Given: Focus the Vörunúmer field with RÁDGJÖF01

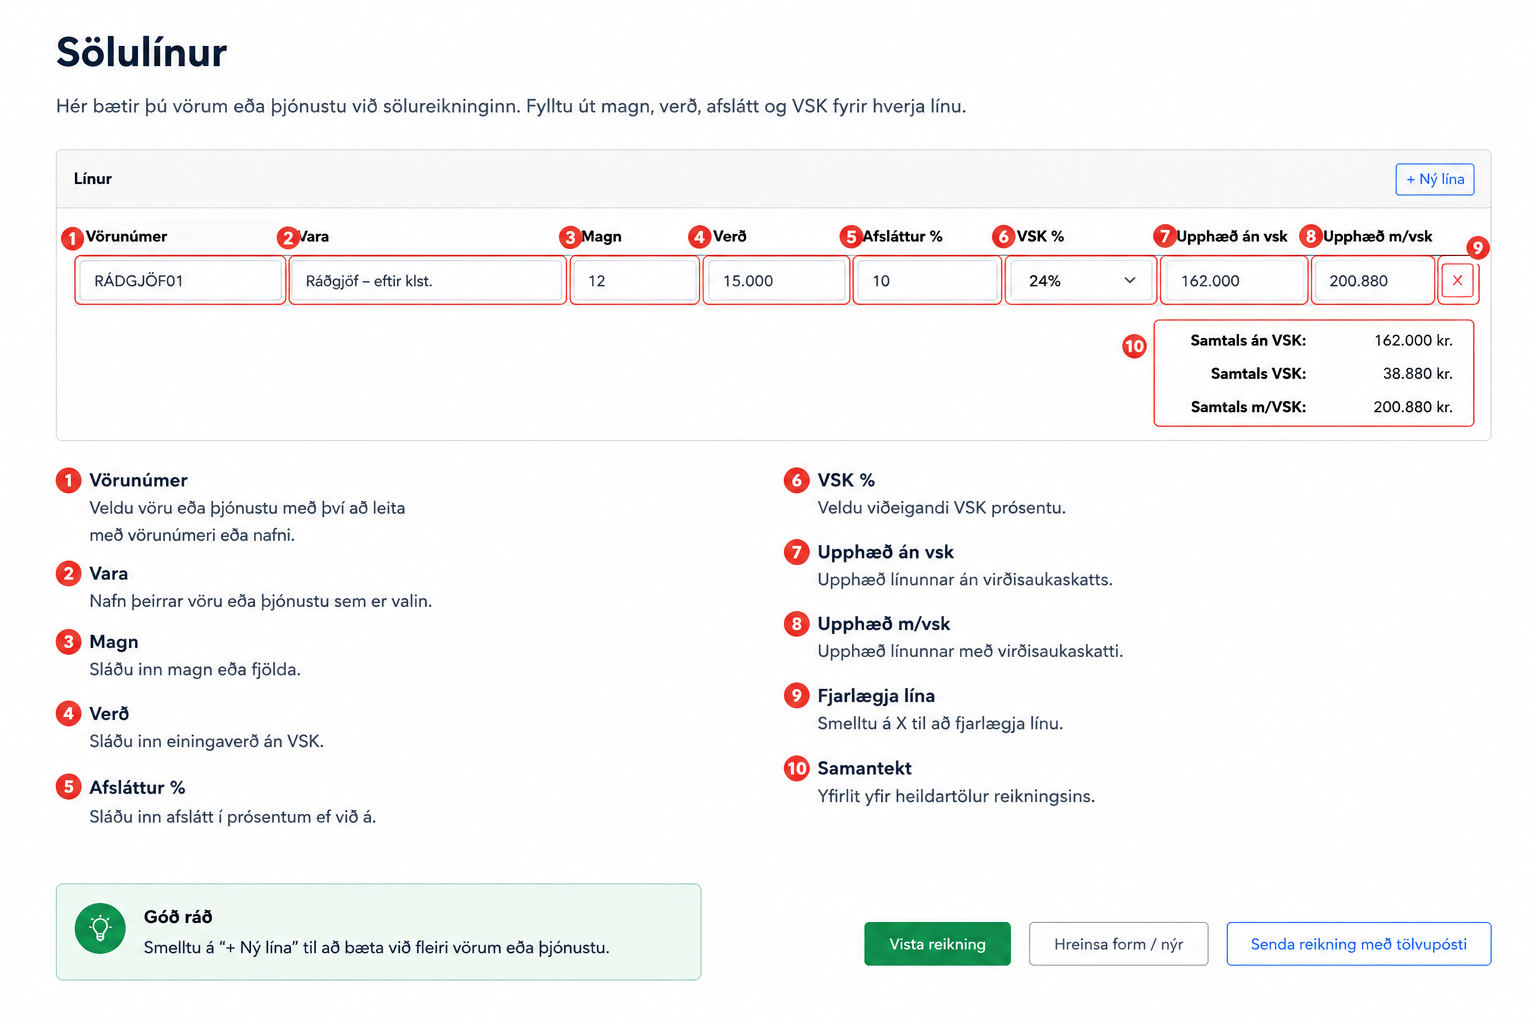Looking at the screenshot, I should (180, 281).
